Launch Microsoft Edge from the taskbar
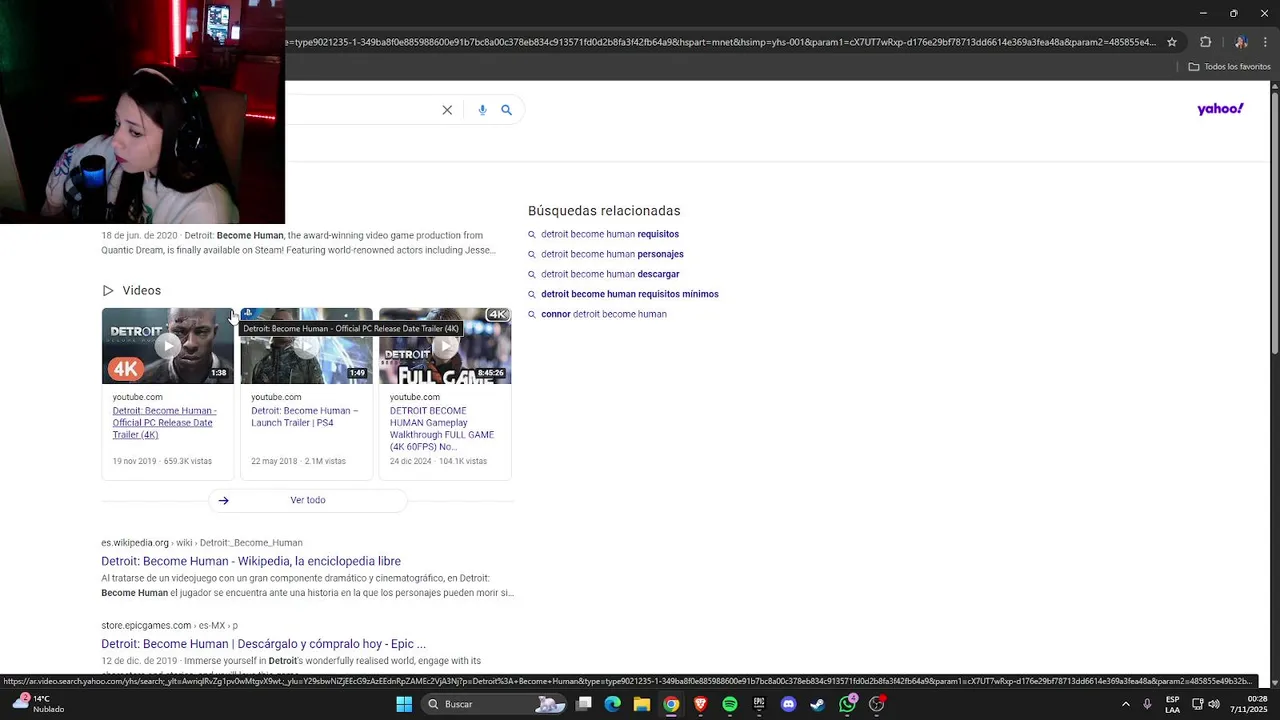Image resolution: width=1280 pixels, height=720 pixels. point(613,704)
